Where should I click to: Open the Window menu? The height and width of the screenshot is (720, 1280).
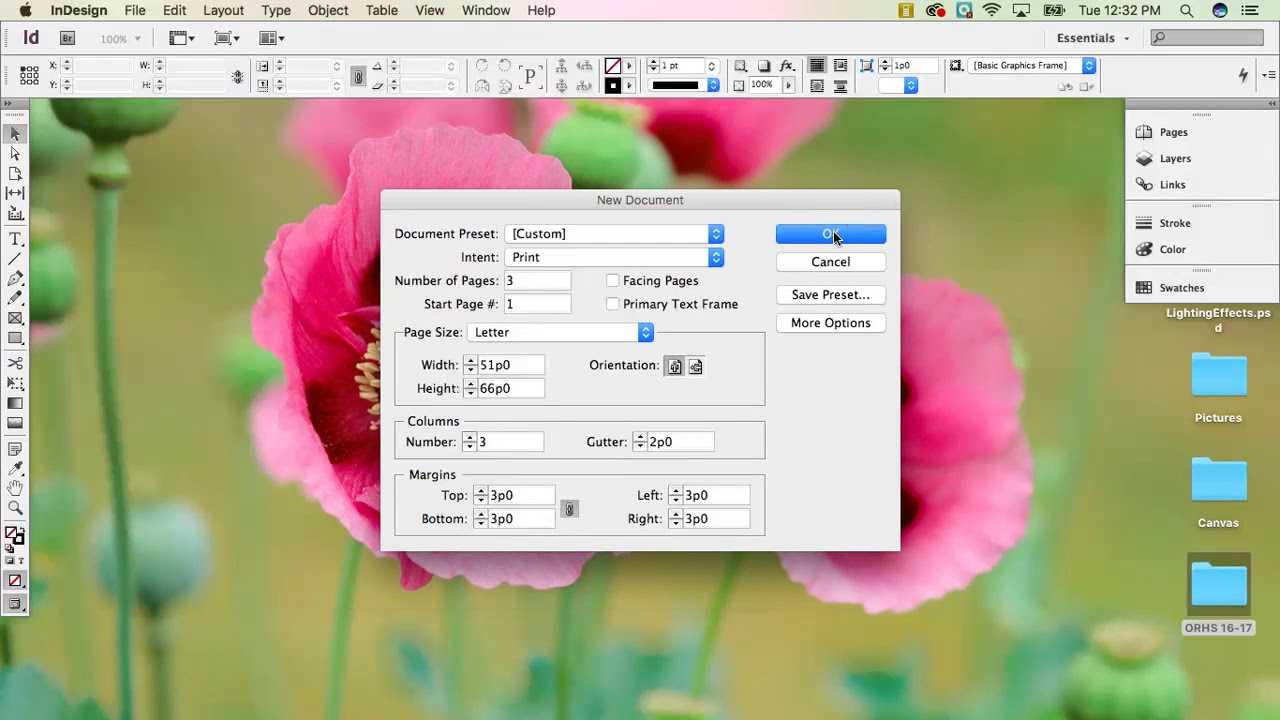(486, 10)
